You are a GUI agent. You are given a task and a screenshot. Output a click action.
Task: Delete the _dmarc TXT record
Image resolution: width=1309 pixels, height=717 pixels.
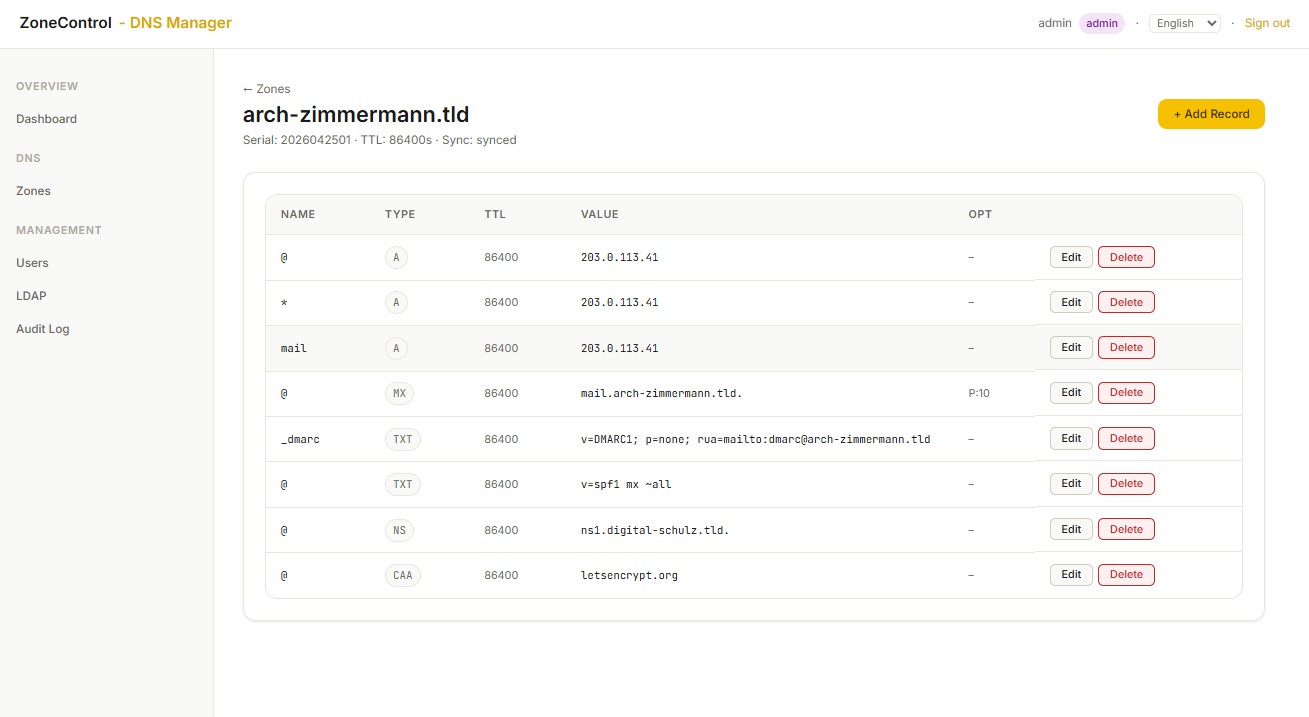tap(1126, 439)
